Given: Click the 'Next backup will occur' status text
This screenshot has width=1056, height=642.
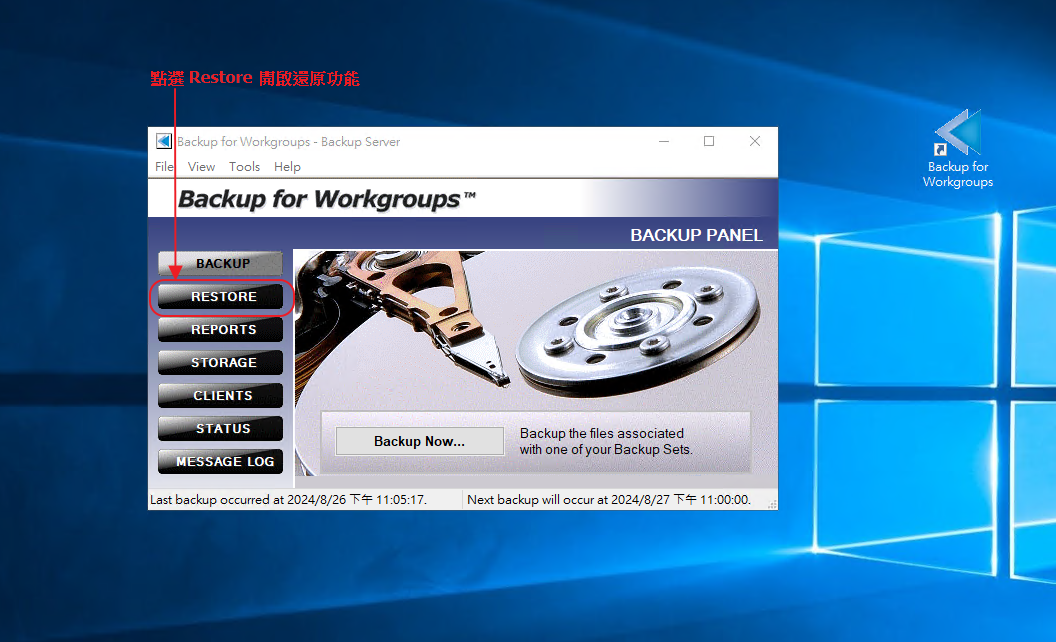Looking at the screenshot, I should [x=609, y=500].
